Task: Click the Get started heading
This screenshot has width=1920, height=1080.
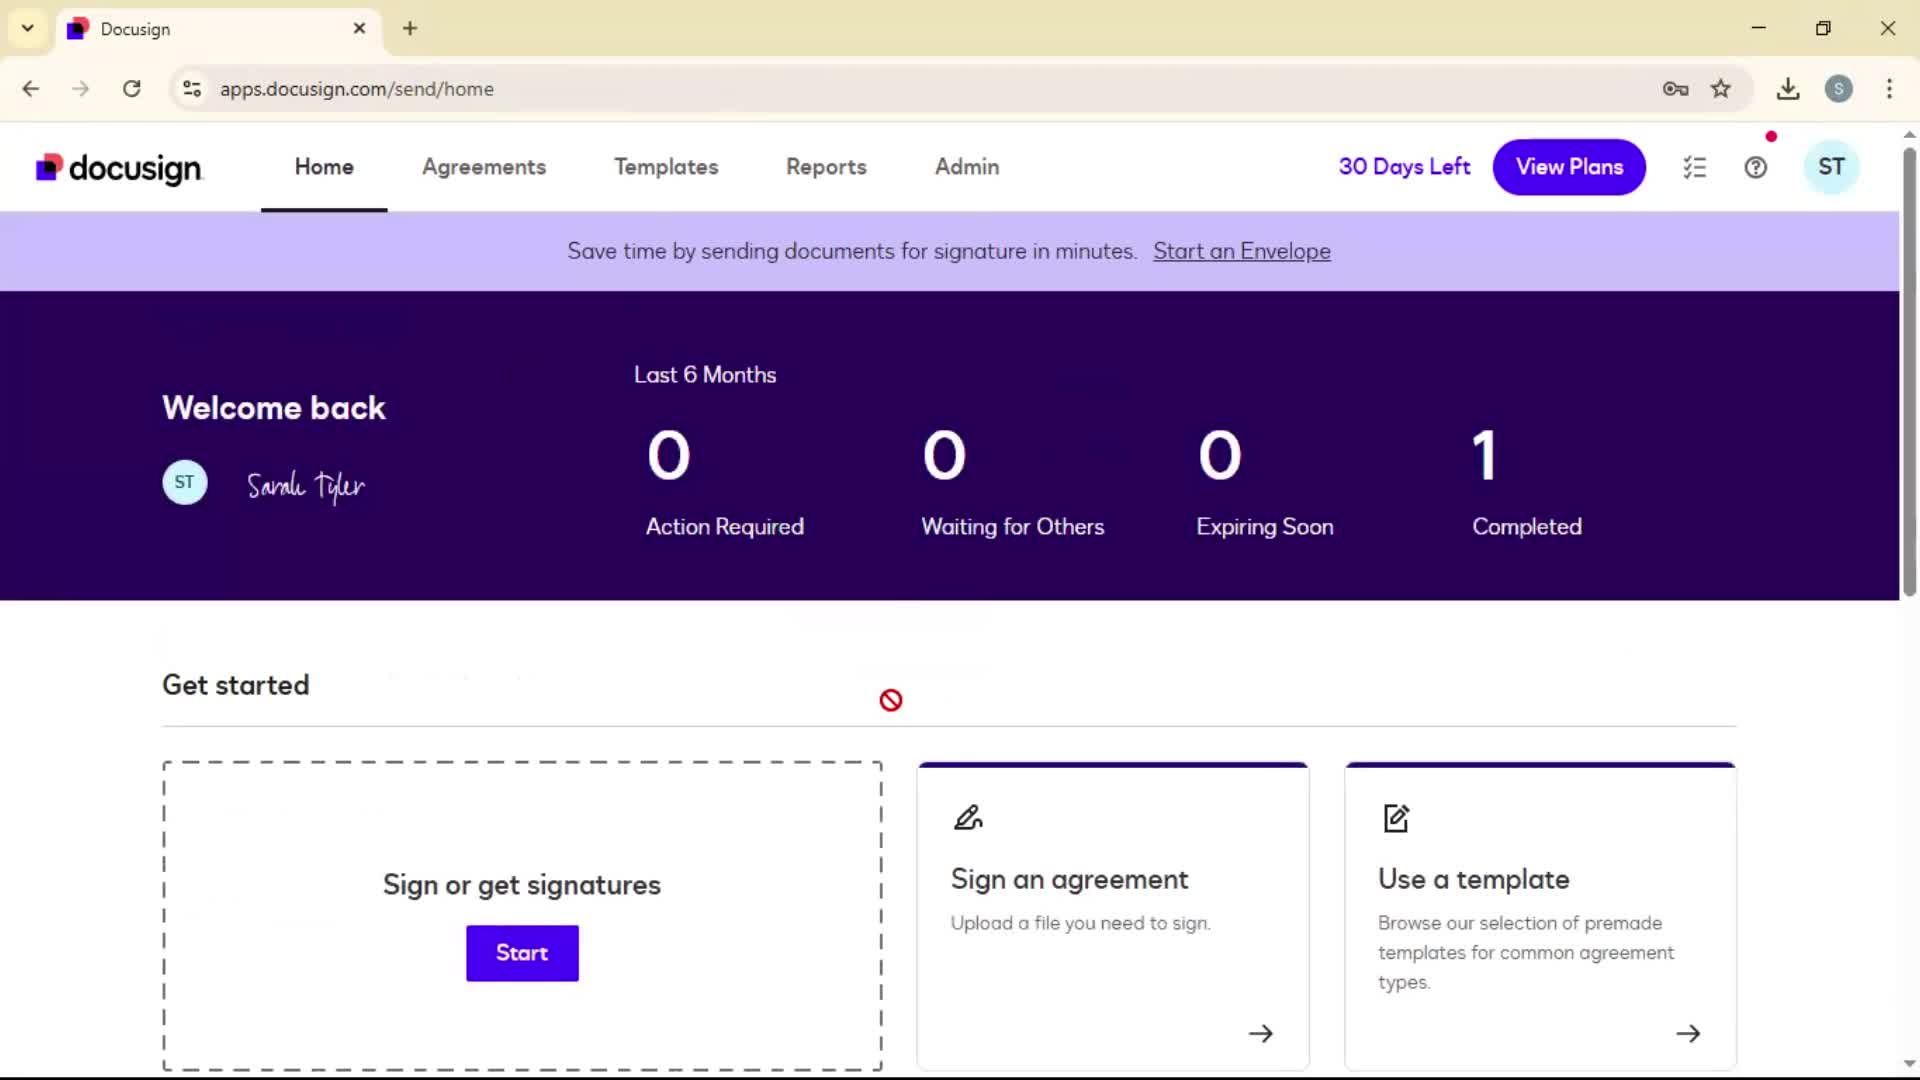Action: [236, 685]
